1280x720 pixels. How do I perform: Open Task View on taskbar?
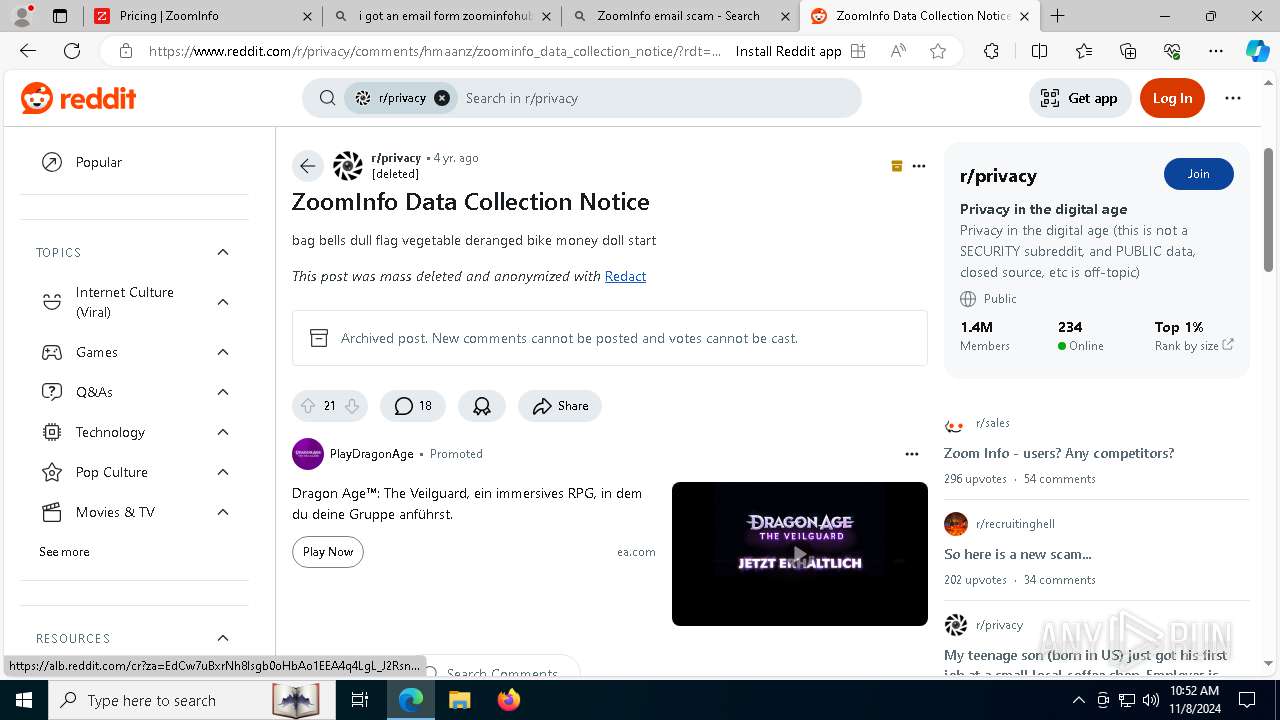pyautogui.click(x=360, y=700)
